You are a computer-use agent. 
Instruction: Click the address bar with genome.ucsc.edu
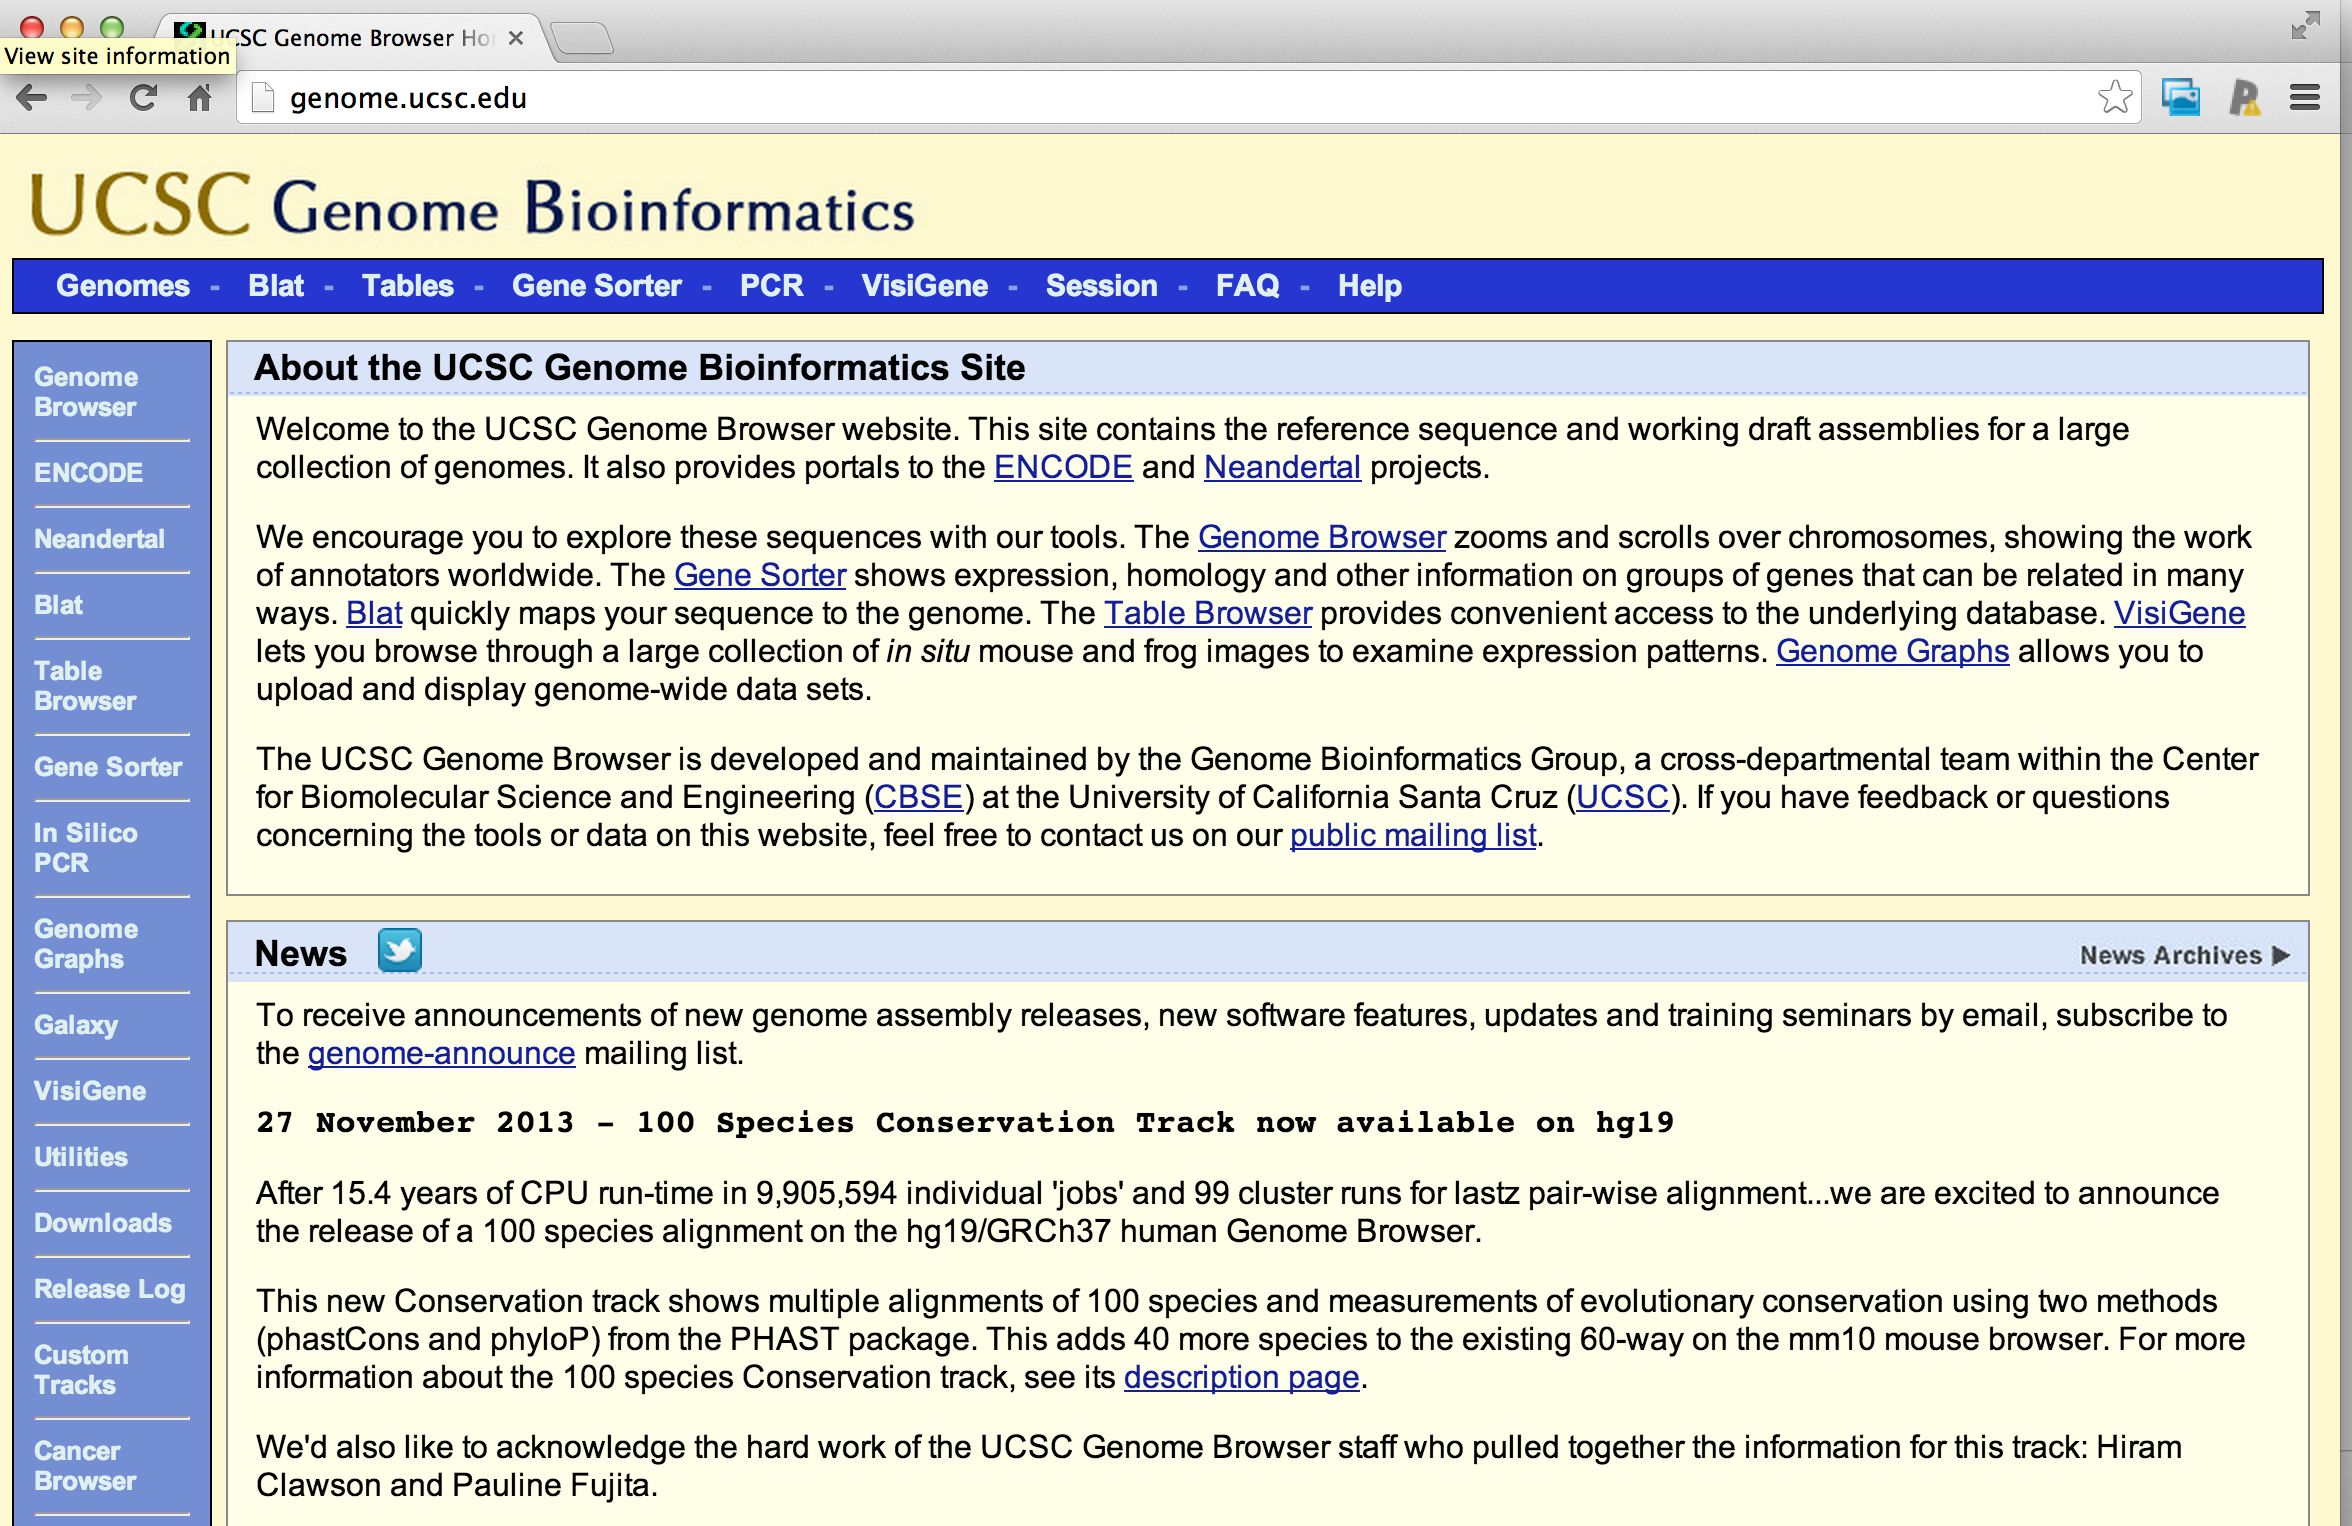(x=1190, y=97)
